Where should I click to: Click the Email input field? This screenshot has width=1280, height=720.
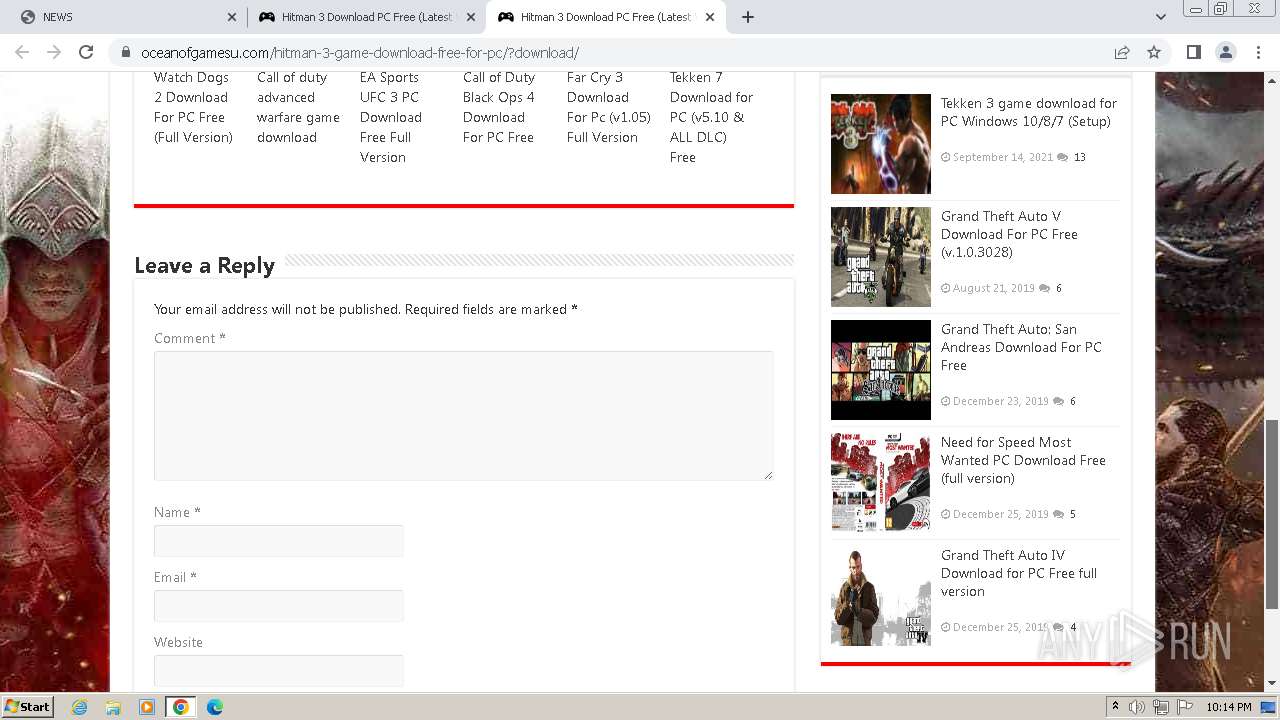pyautogui.click(x=279, y=606)
